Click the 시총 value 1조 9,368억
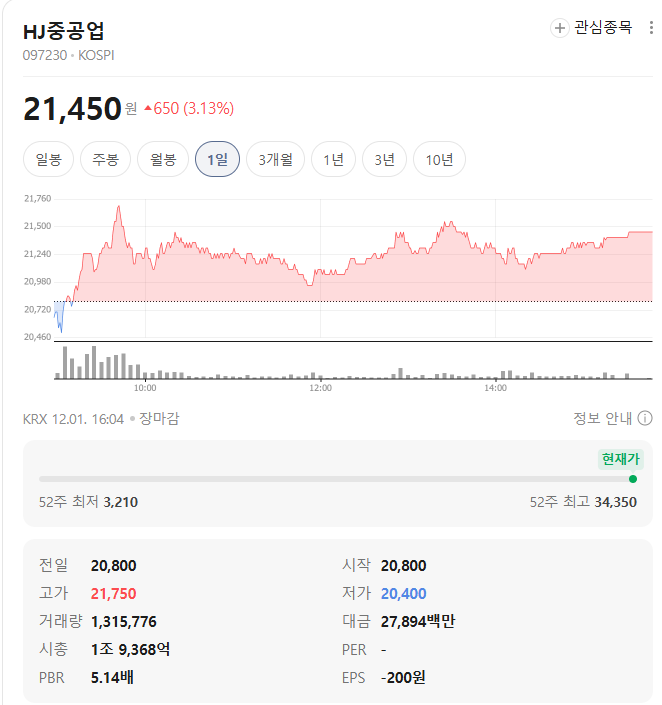The height and width of the screenshot is (705, 662). point(130,649)
